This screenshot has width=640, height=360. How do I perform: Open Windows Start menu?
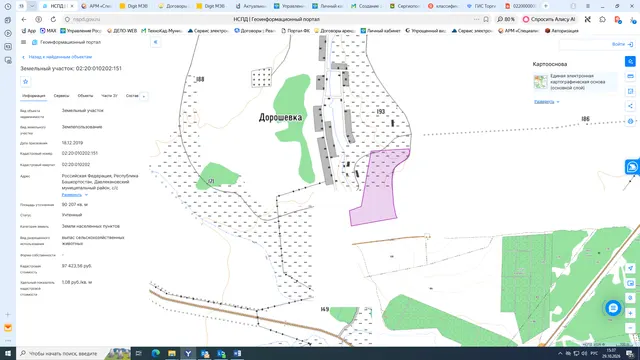[x=8, y=353]
